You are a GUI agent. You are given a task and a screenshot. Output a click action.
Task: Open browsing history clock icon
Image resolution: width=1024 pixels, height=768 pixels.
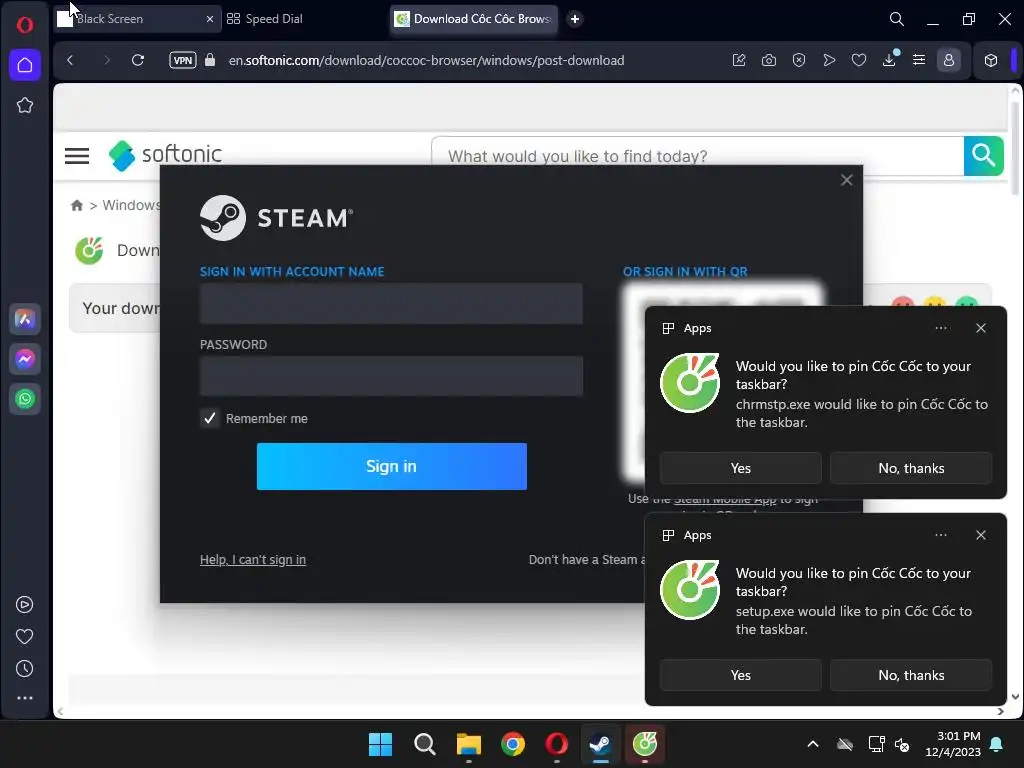[25, 669]
